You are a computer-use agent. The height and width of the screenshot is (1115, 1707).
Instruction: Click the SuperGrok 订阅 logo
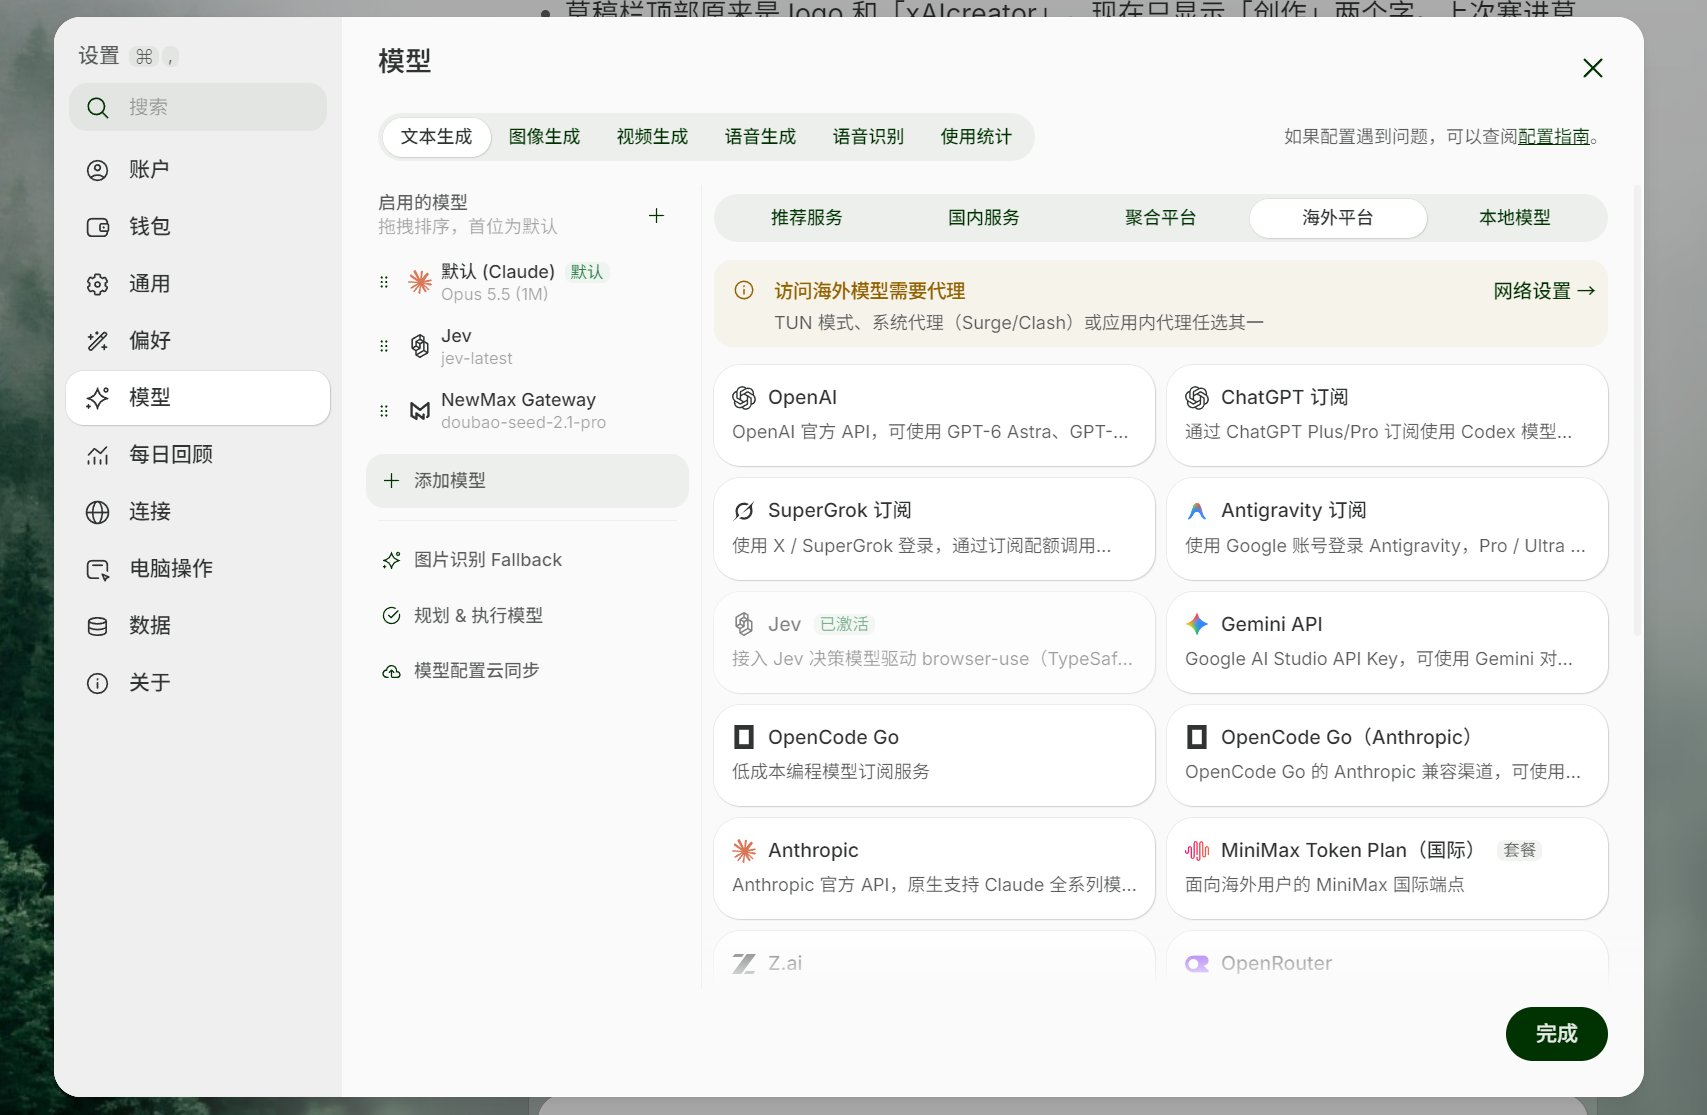(x=744, y=511)
